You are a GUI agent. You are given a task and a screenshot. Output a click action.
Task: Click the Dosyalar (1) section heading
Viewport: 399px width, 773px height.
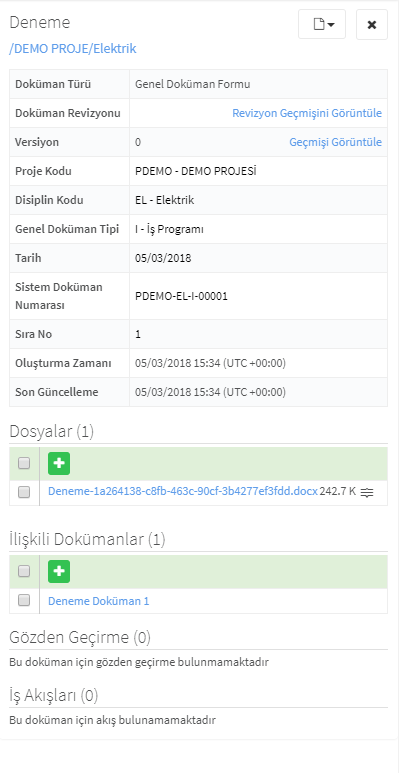[x=51, y=431]
